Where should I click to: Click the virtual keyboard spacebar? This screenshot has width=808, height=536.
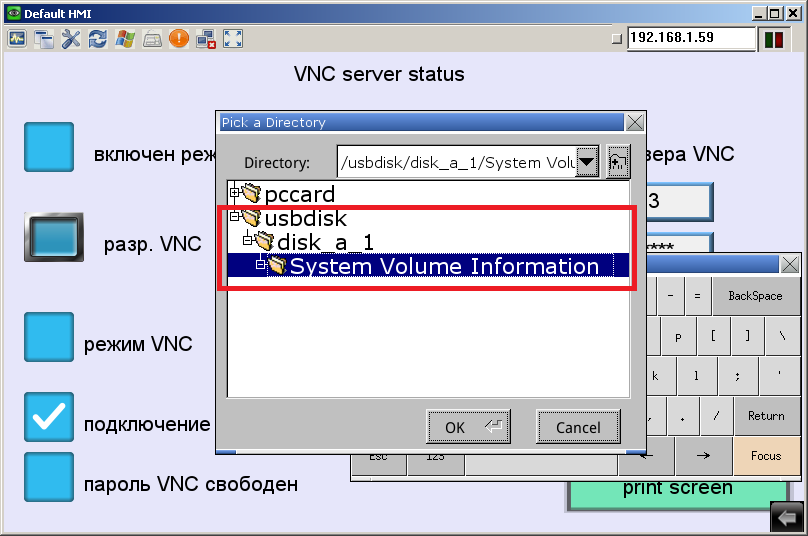[x=541, y=464]
